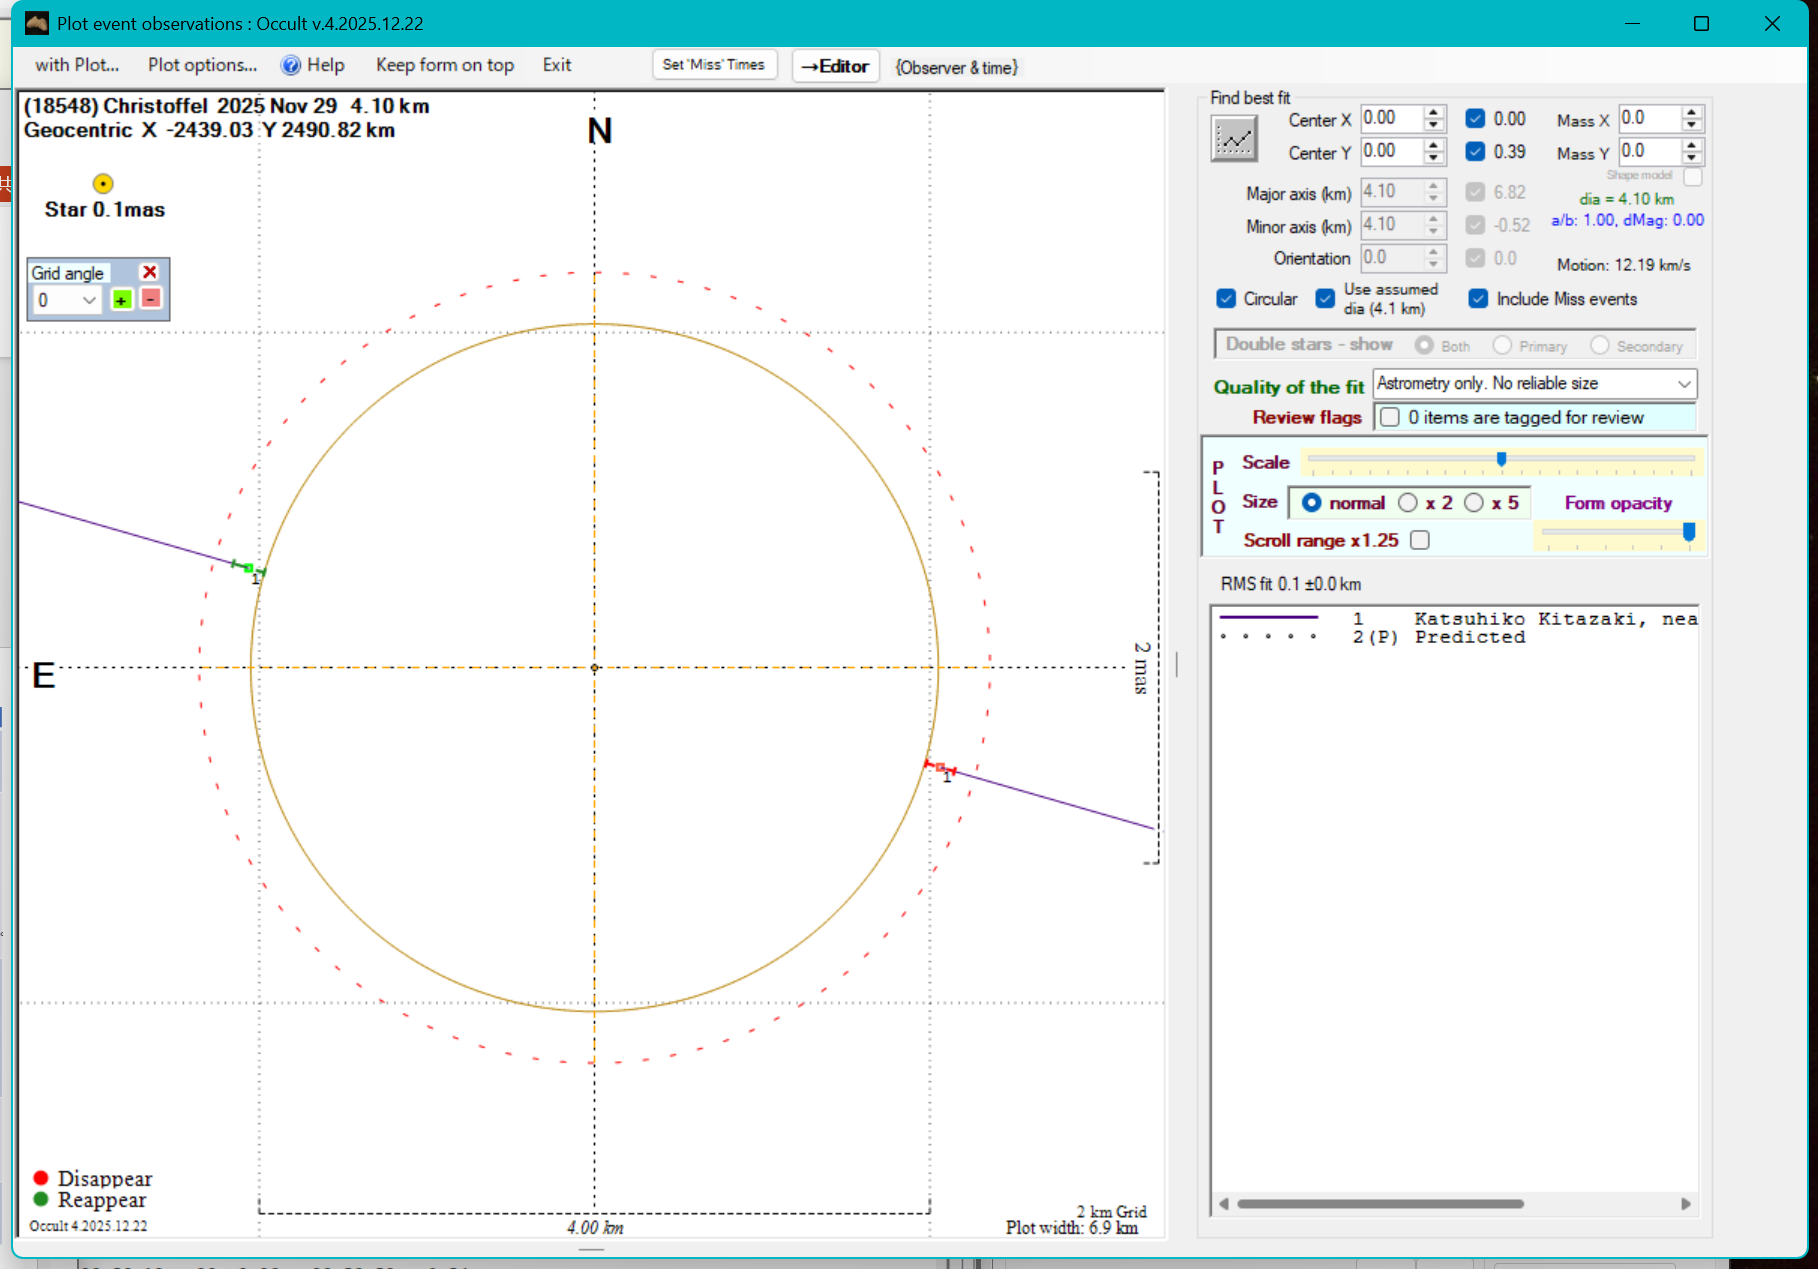The height and width of the screenshot is (1269, 1818).
Task: Close the Grid angle panel
Action: coord(150,272)
